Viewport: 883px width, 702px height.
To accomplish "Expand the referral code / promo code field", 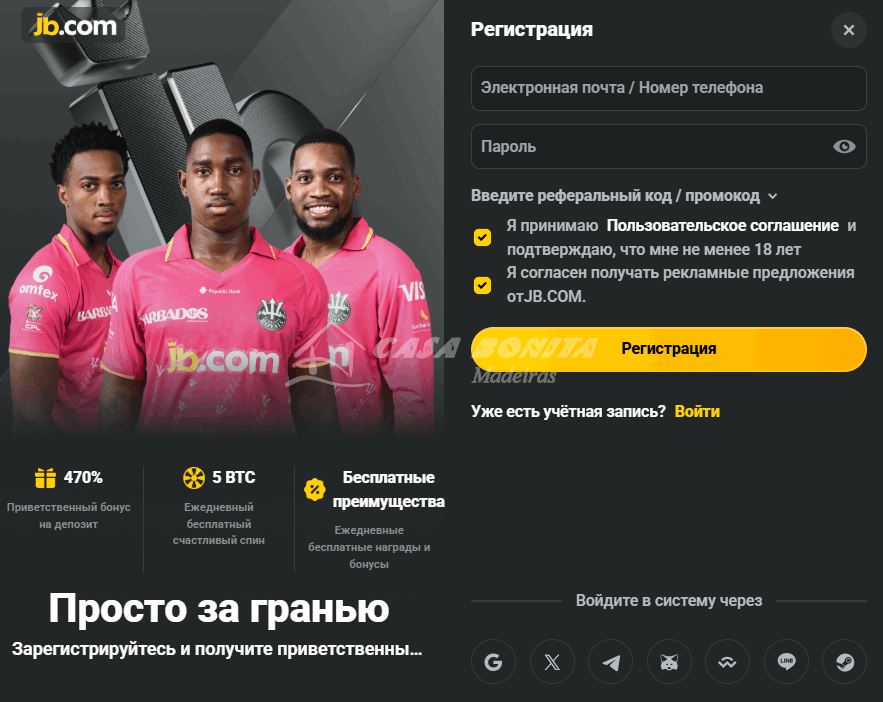I will 624,195.
